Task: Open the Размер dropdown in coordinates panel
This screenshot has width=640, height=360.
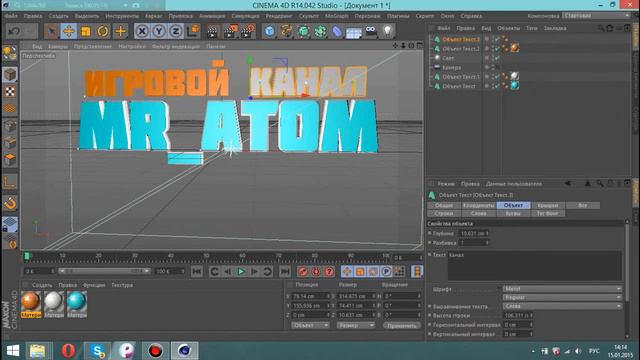Action: 355,325
